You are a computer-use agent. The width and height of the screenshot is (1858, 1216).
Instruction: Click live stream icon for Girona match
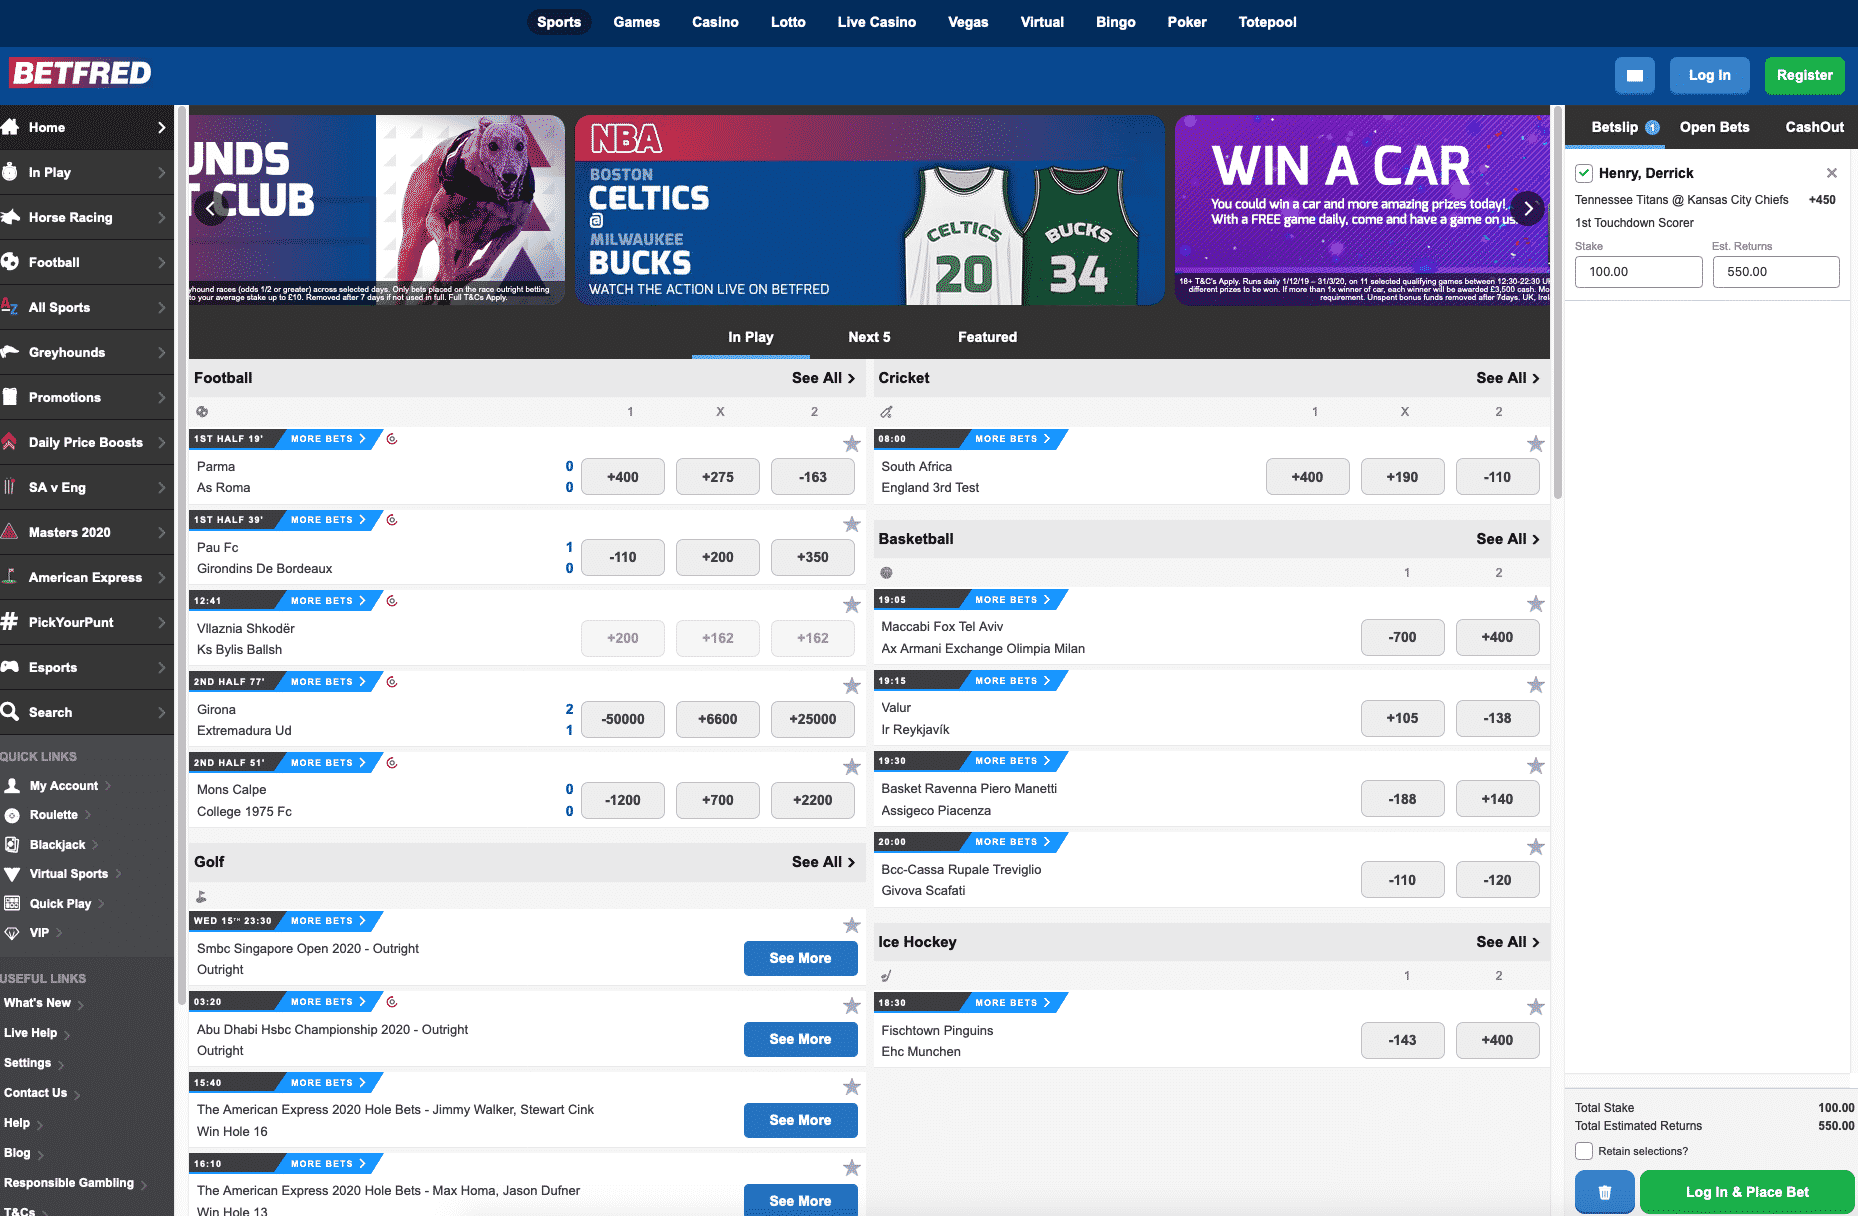[392, 682]
